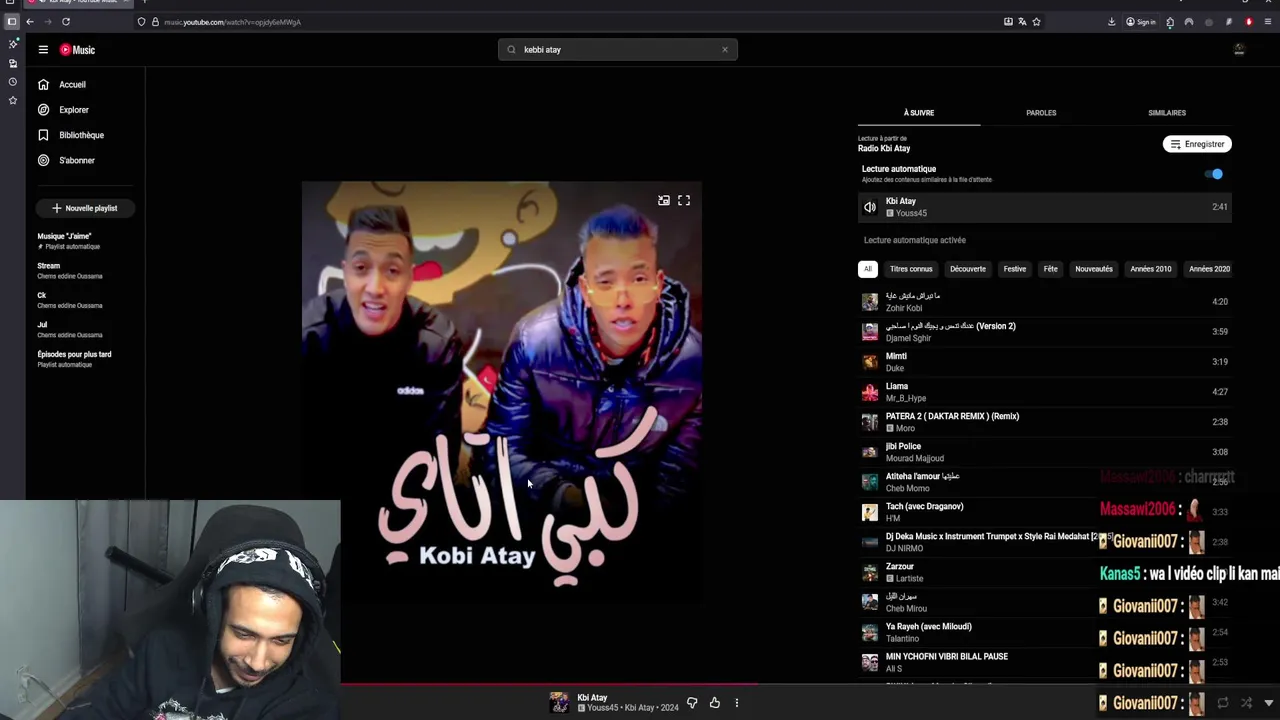Screen dimensions: 1280x720
Task: Open more actions menu in player bar
Action: tap(737, 703)
